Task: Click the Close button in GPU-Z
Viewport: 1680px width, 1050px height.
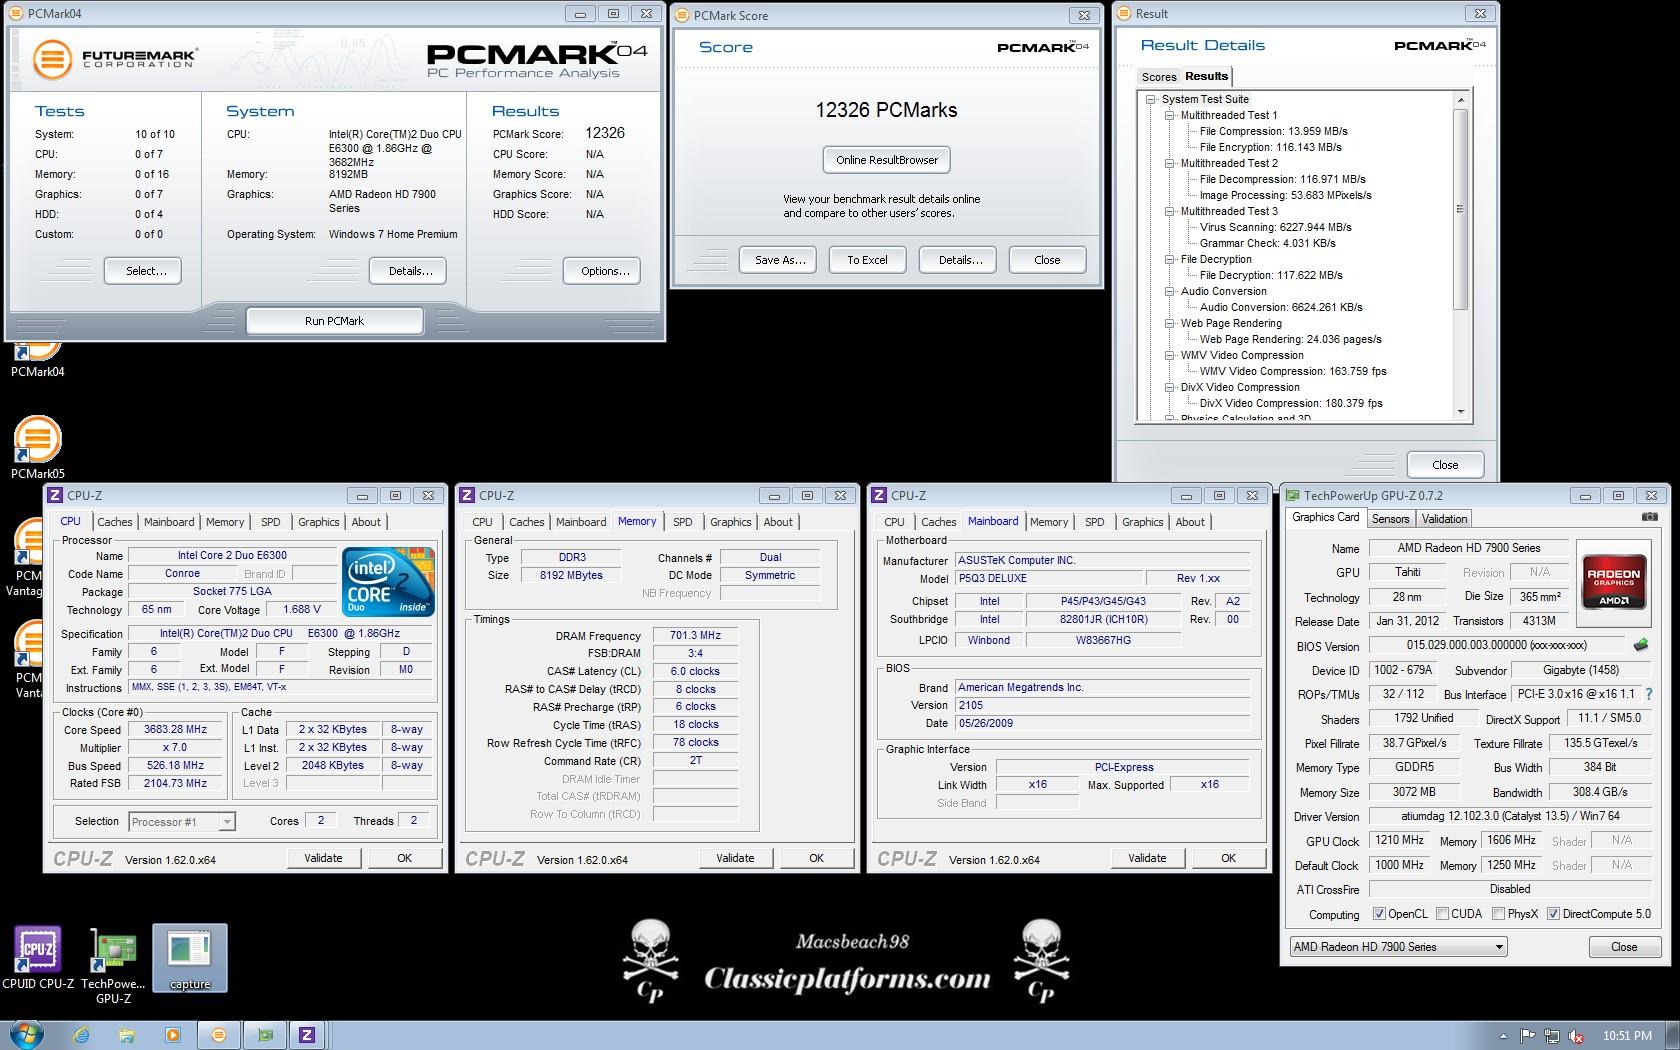Action: [1623, 946]
